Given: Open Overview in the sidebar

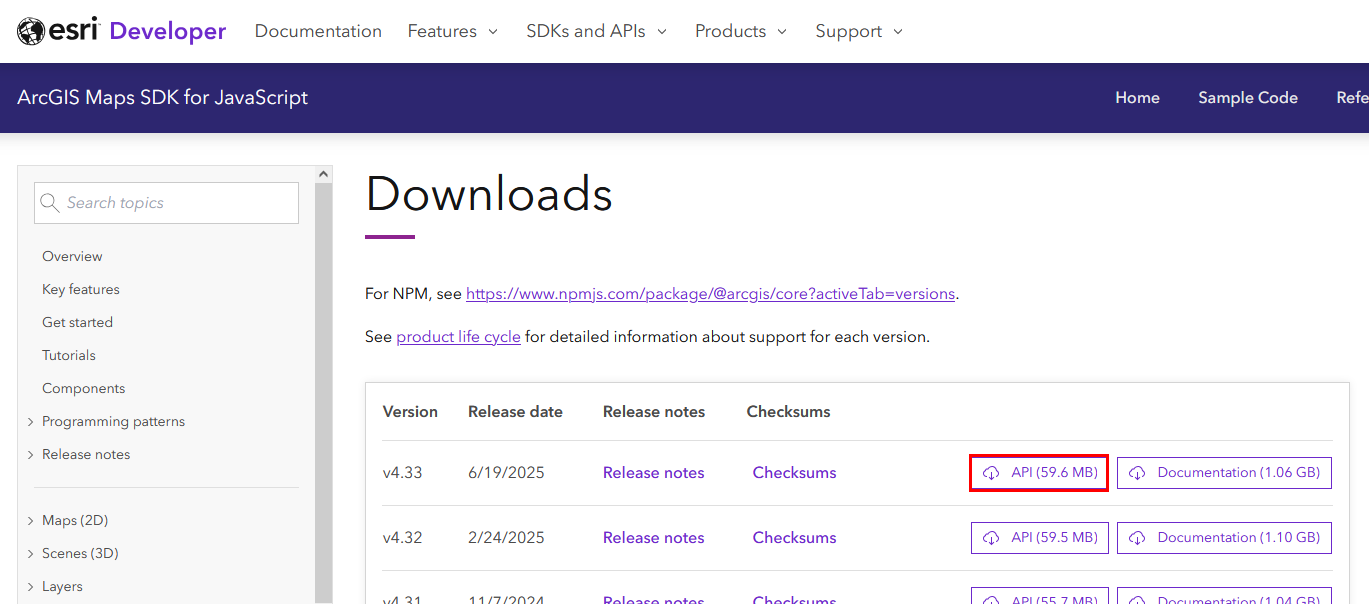Looking at the screenshot, I should coord(72,256).
